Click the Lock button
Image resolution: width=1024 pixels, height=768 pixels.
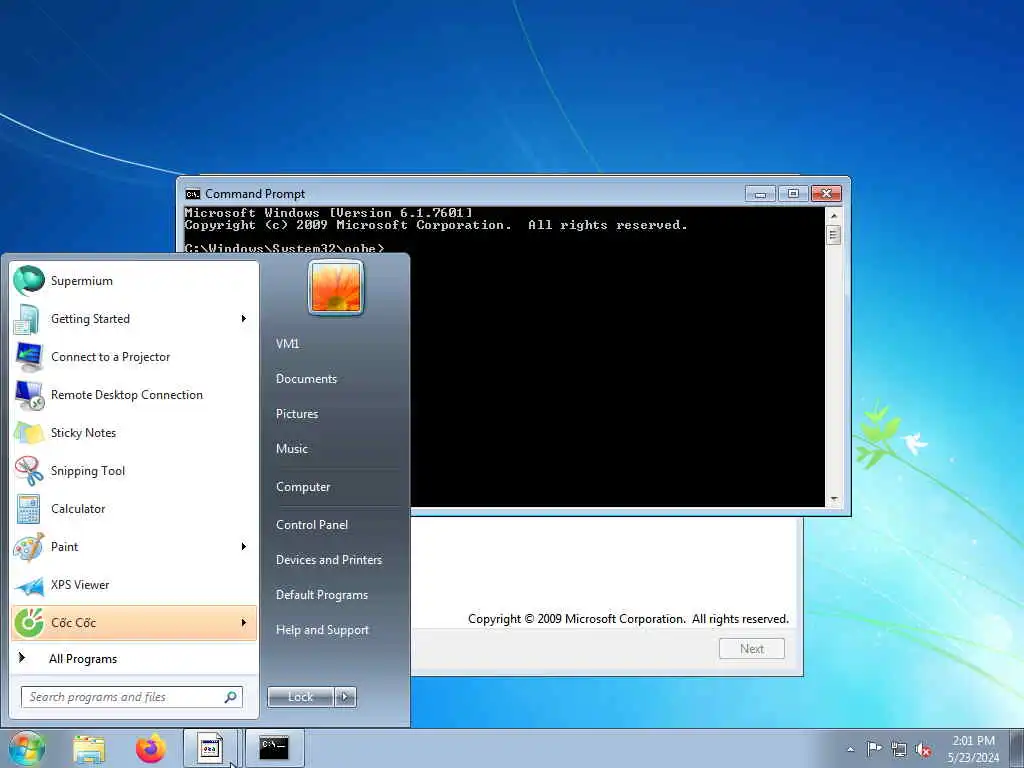(x=300, y=697)
